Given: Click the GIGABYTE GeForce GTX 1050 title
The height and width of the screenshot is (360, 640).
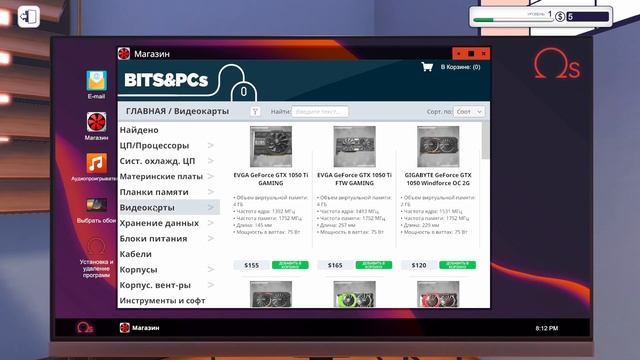Looking at the screenshot, I should pyautogui.click(x=438, y=179).
